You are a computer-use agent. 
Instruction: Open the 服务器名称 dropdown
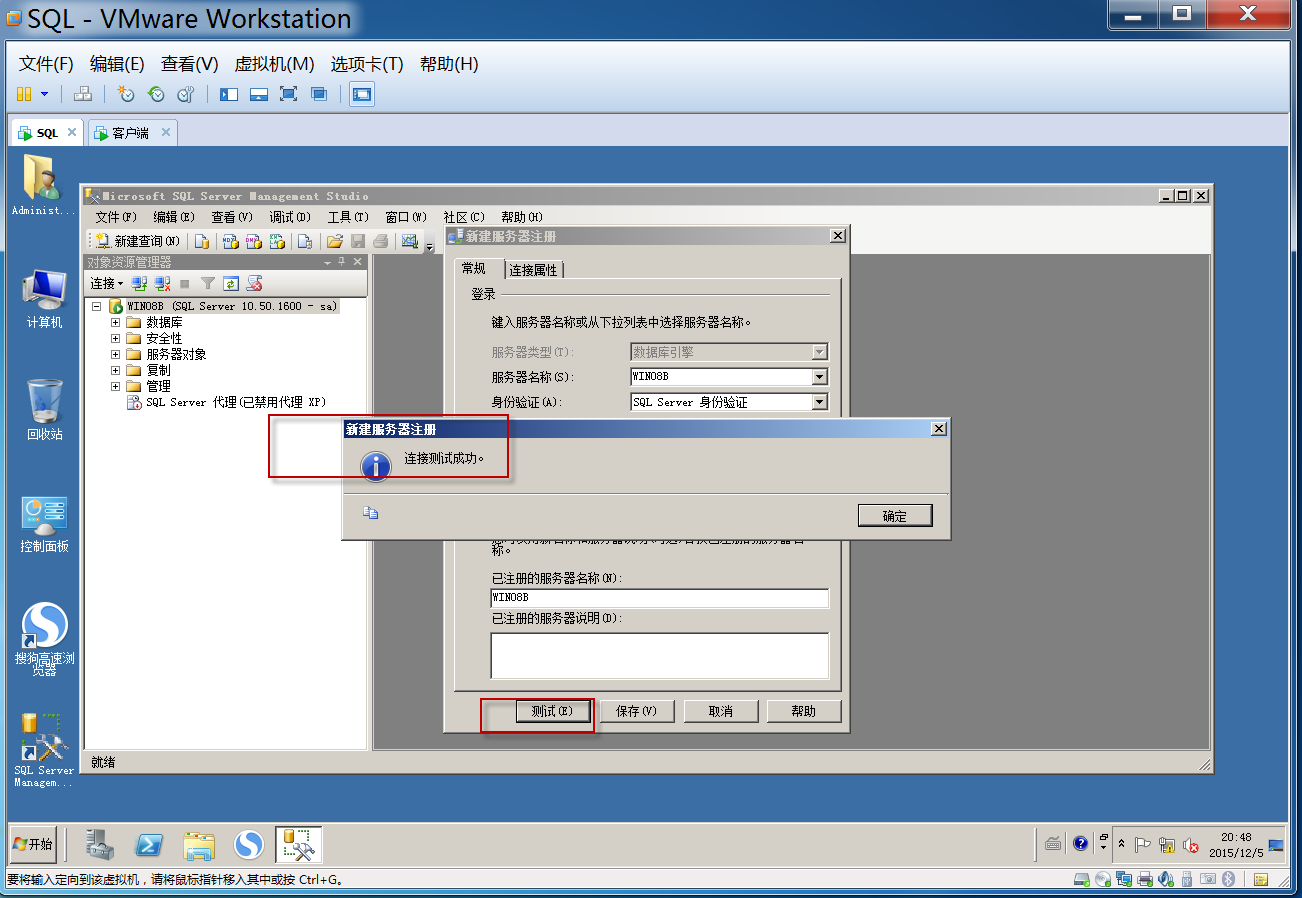click(x=820, y=377)
